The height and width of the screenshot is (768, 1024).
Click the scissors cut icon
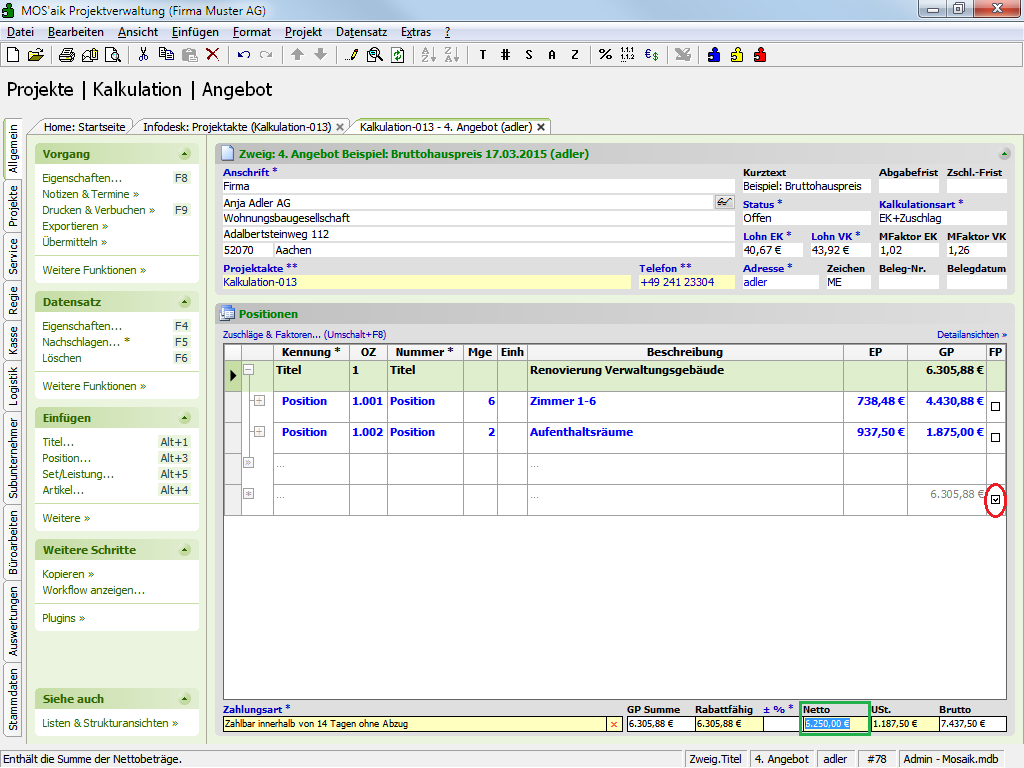[x=143, y=54]
